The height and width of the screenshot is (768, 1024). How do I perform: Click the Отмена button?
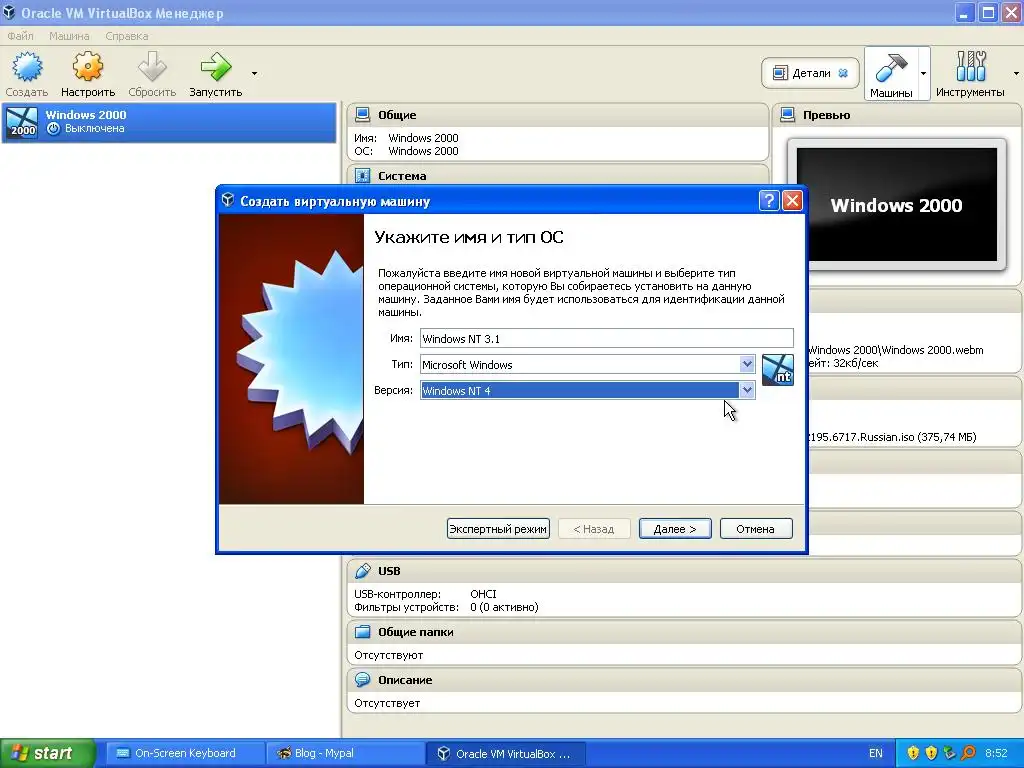[x=756, y=529]
